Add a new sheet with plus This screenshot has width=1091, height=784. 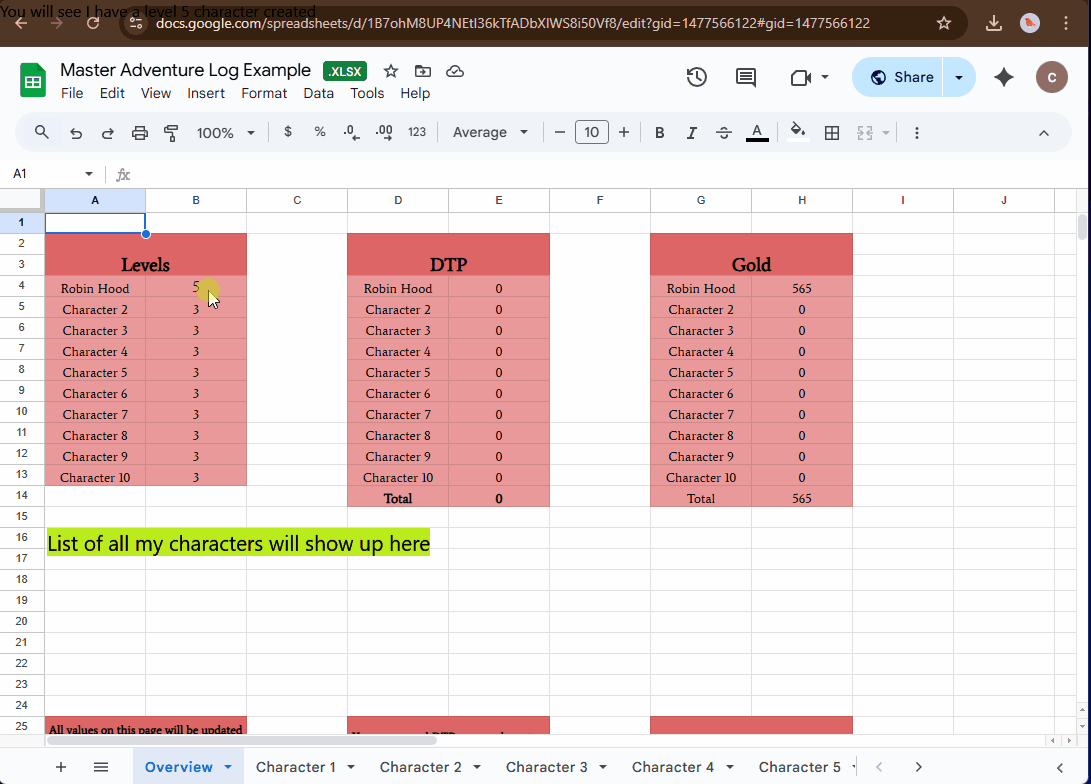(x=61, y=767)
